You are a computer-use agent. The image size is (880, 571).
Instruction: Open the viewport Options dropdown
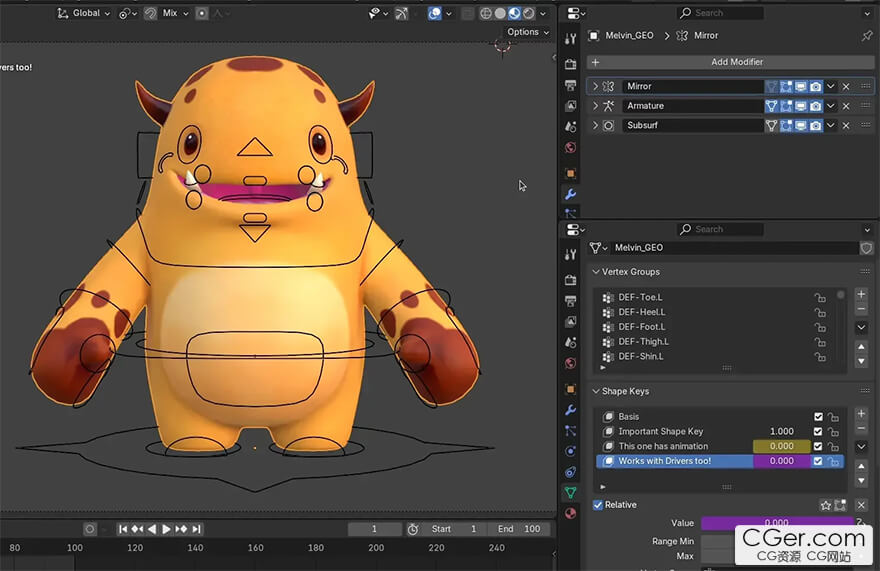pos(528,32)
